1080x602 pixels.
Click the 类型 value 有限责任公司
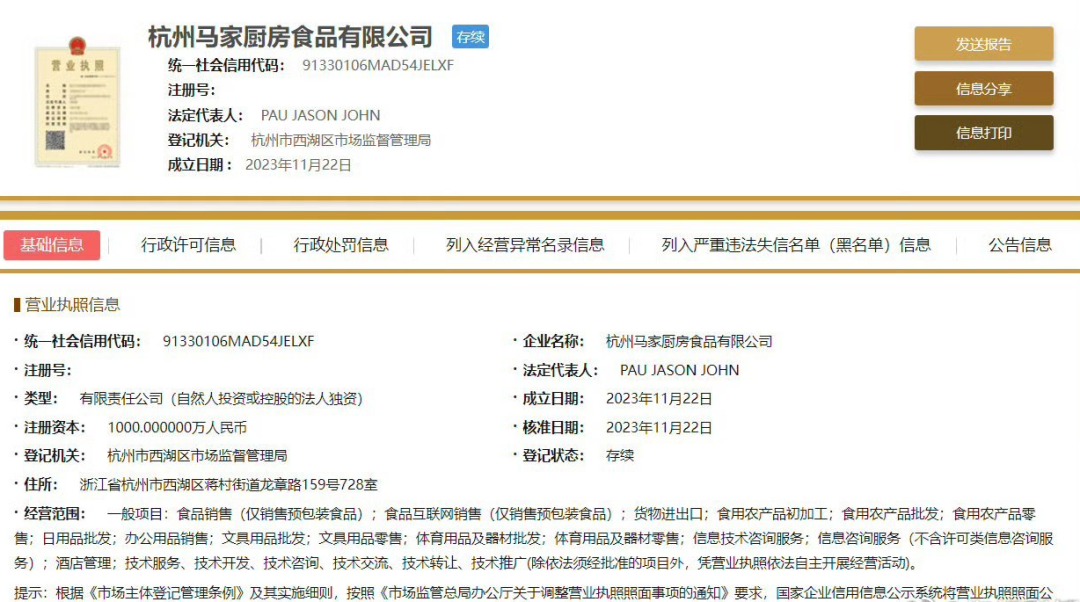221,398
